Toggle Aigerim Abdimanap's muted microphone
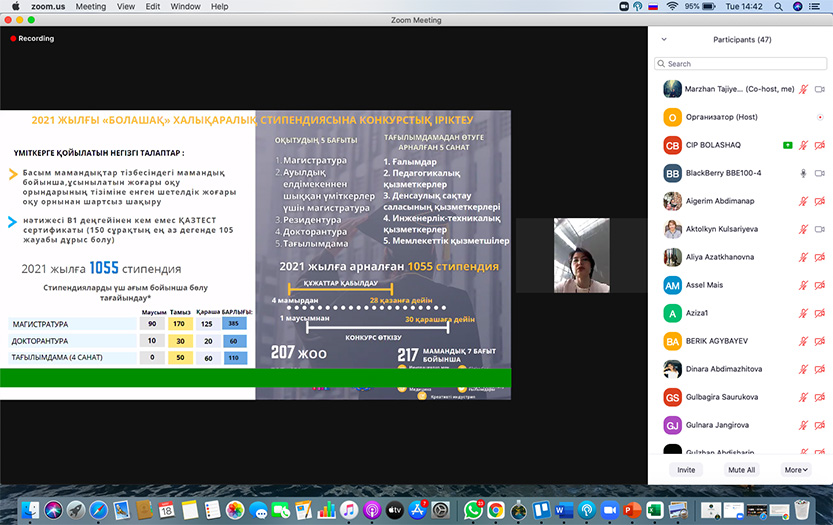Viewport: 833px width, 525px height. 803,201
